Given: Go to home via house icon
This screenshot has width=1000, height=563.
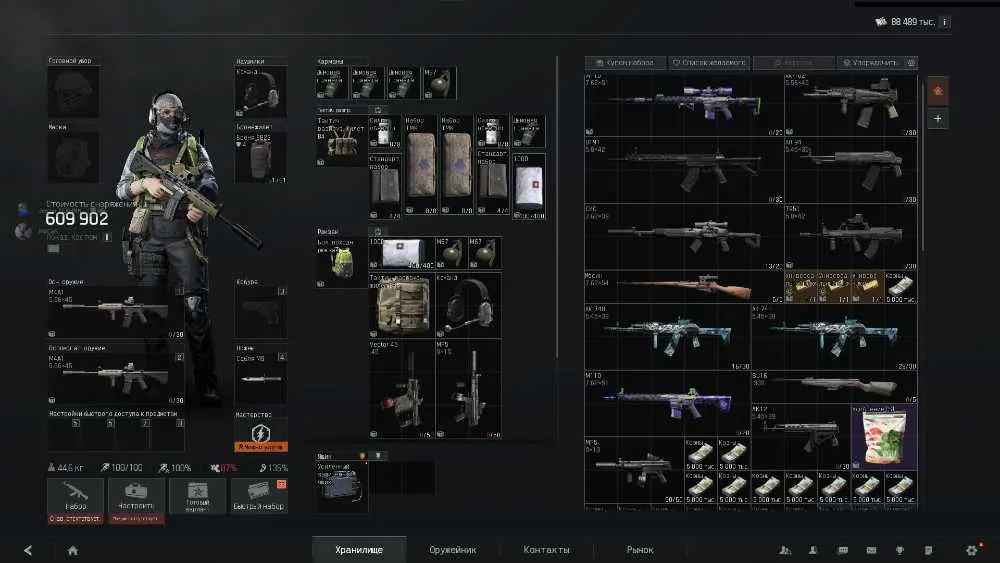Looking at the screenshot, I should 73,550.
